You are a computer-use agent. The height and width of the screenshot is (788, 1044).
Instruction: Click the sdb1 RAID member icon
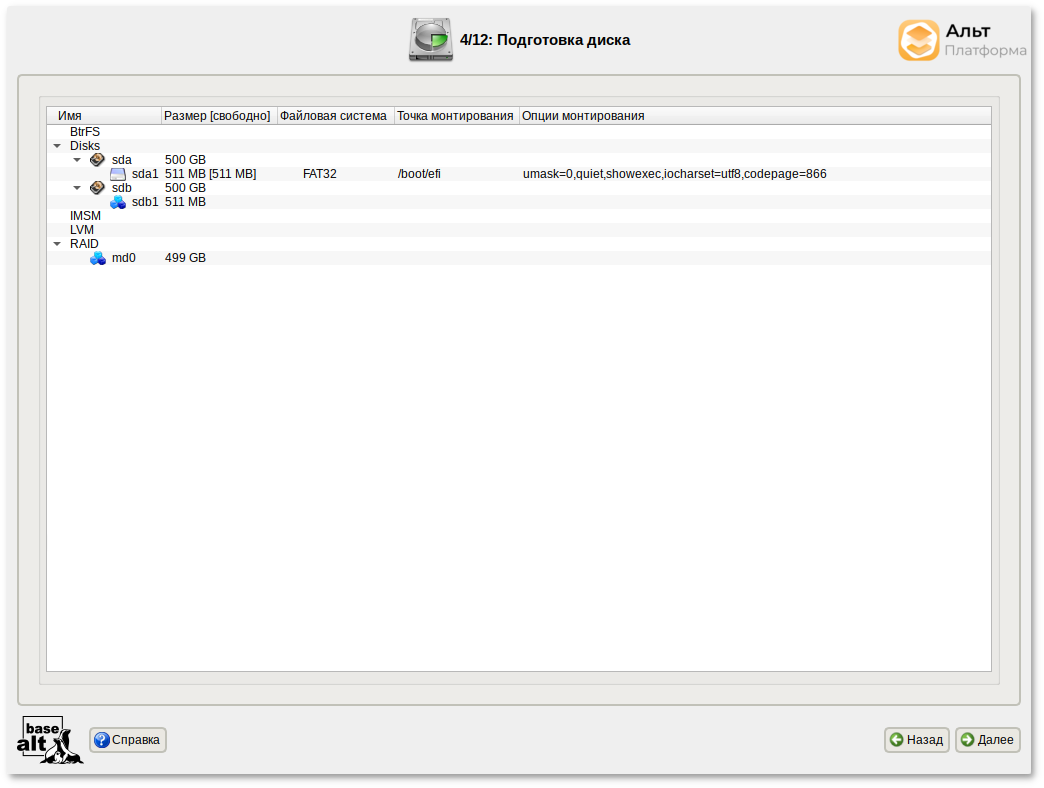tap(118, 202)
